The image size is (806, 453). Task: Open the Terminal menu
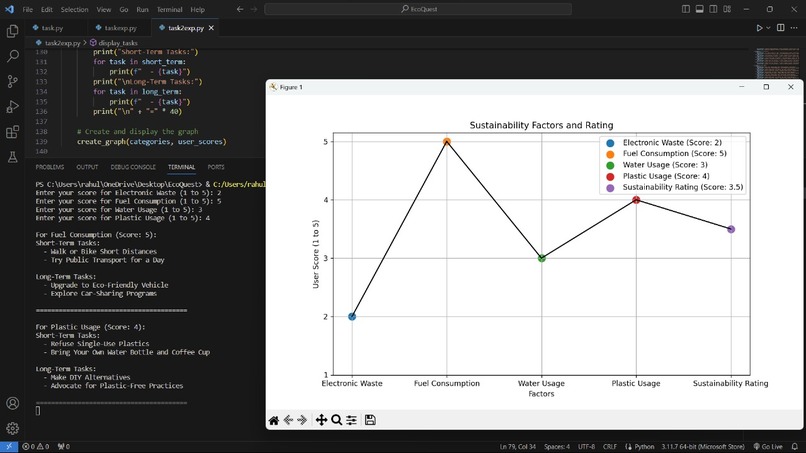pyautogui.click(x=170, y=9)
